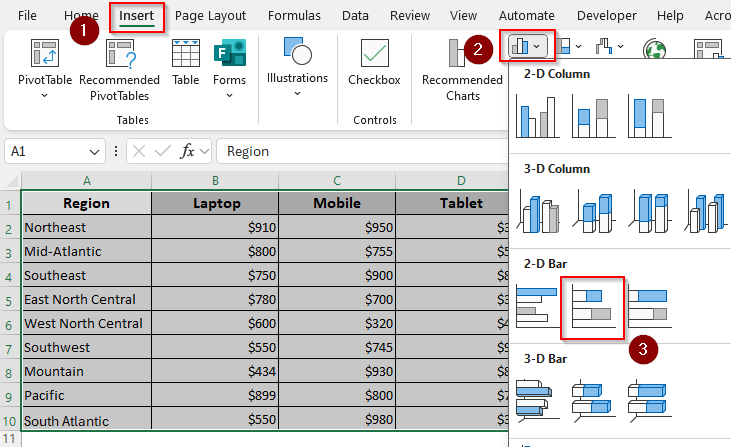Open the Illustrations gallery
The image size is (731, 447).
pyautogui.click(x=297, y=65)
